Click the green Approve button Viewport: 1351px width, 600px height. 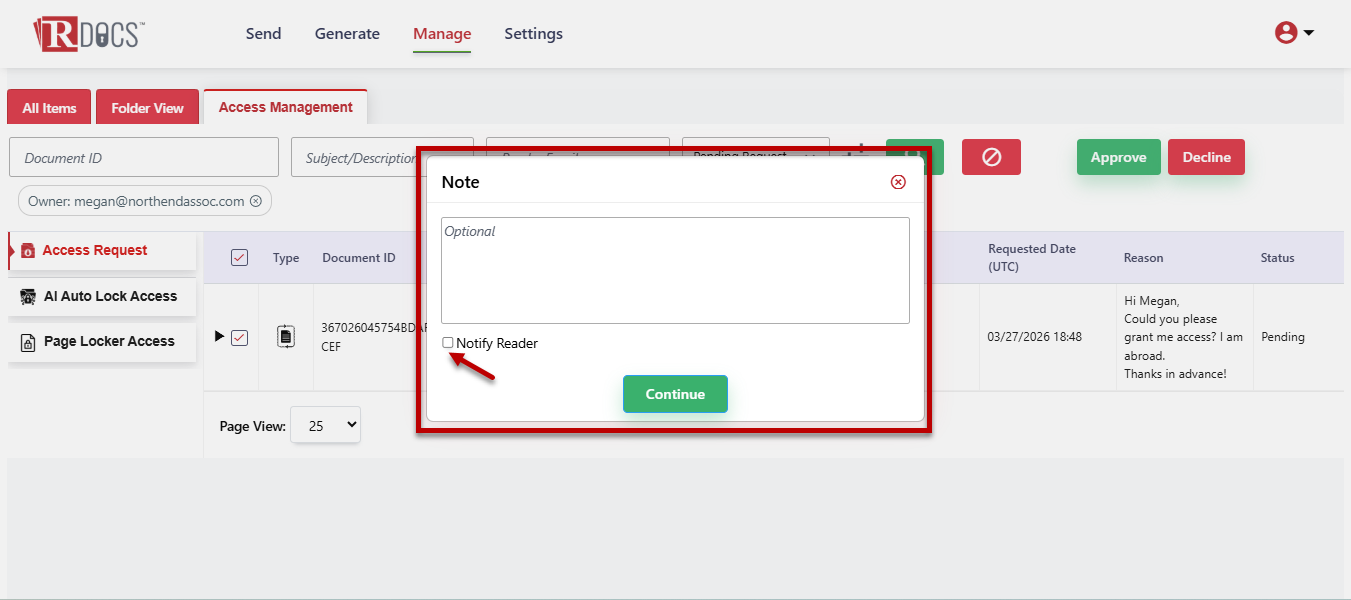1118,157
